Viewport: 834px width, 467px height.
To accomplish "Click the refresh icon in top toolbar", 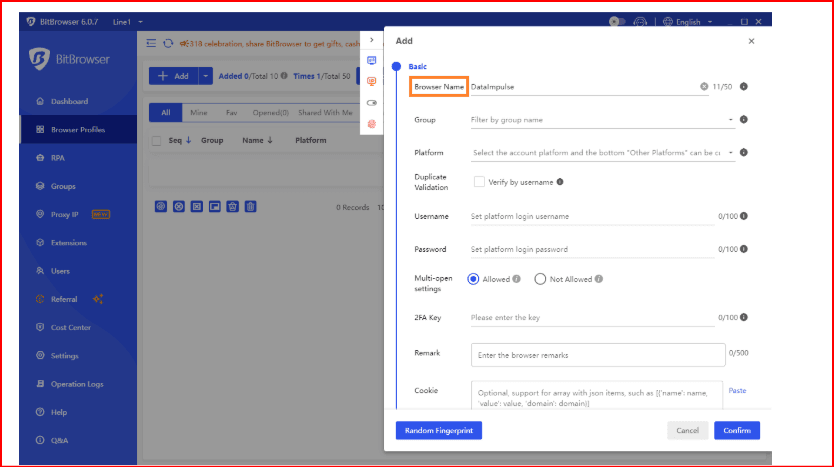I will click(168, 43).
